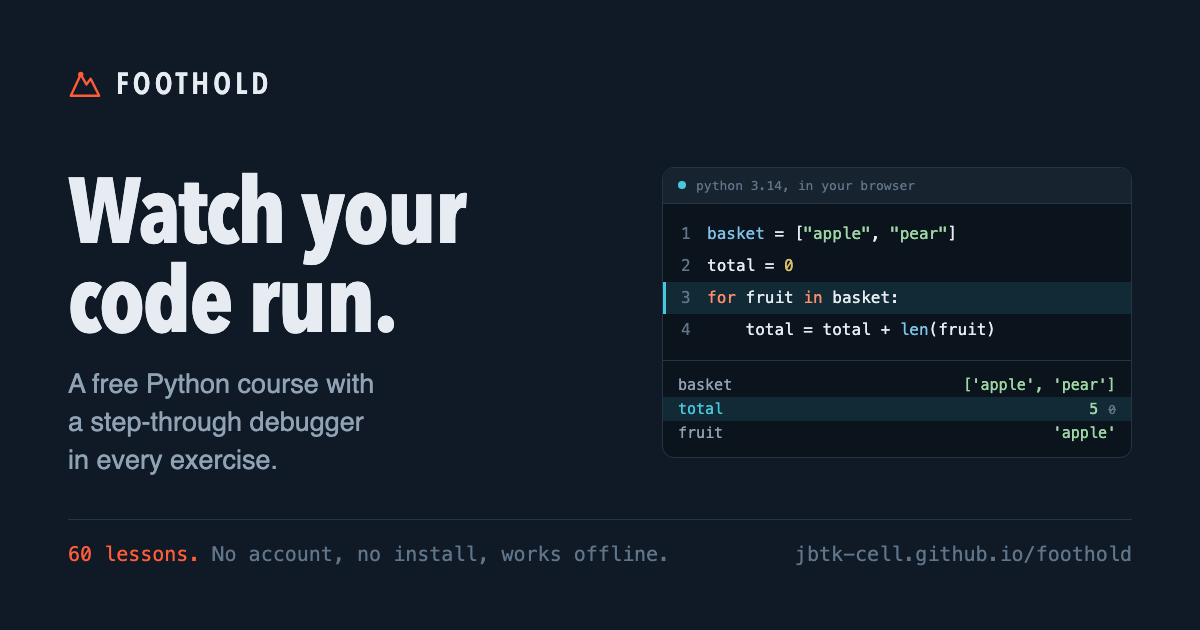Click the fruit variable row
Viewport: 1200px width, 630px height.
(x=897, y=433)
